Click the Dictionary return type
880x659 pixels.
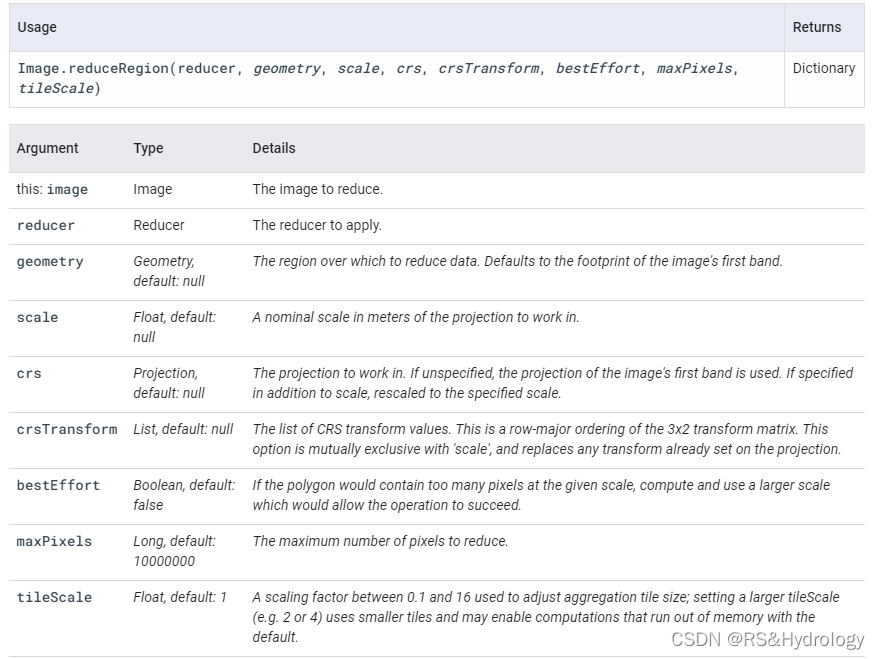823,69
